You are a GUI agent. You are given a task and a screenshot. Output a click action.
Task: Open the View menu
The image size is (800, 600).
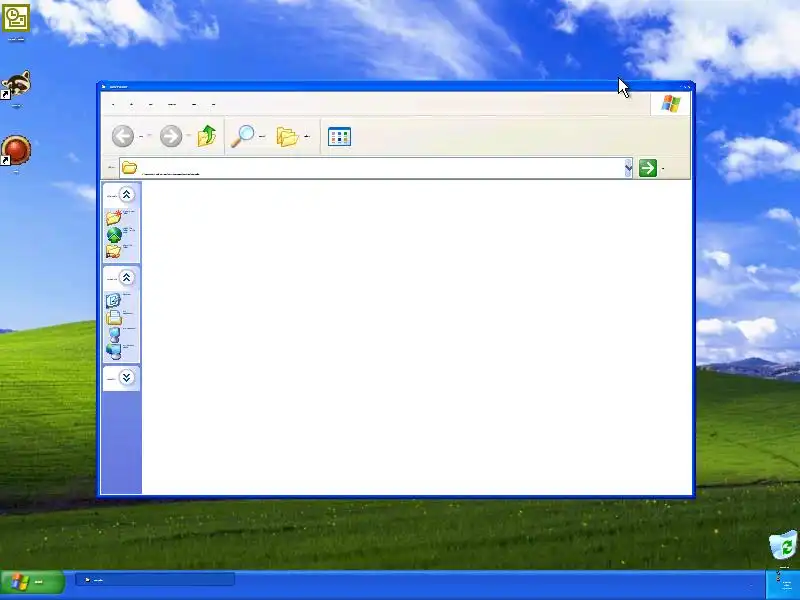(151, 105)
